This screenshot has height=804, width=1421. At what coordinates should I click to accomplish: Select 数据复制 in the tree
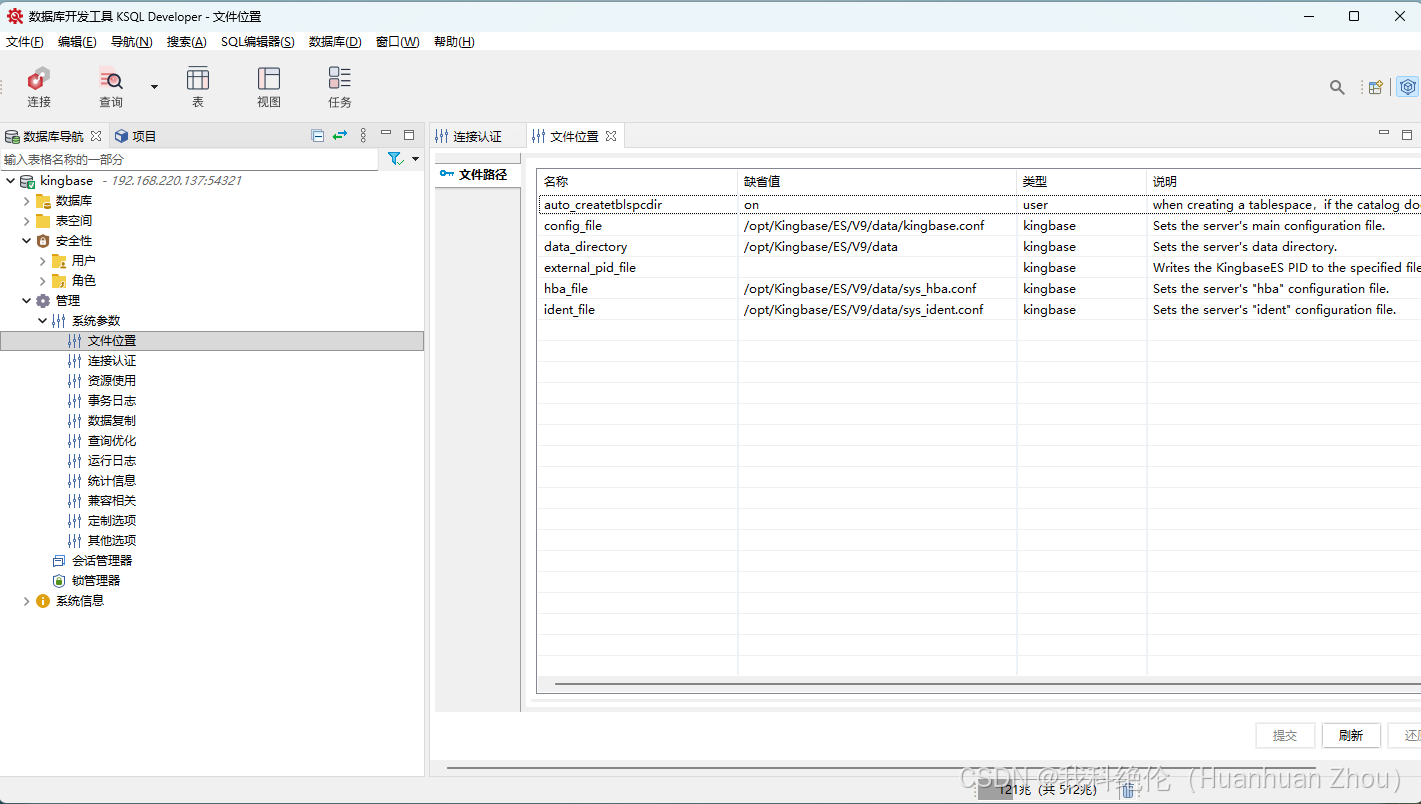[x=111, y=421]
